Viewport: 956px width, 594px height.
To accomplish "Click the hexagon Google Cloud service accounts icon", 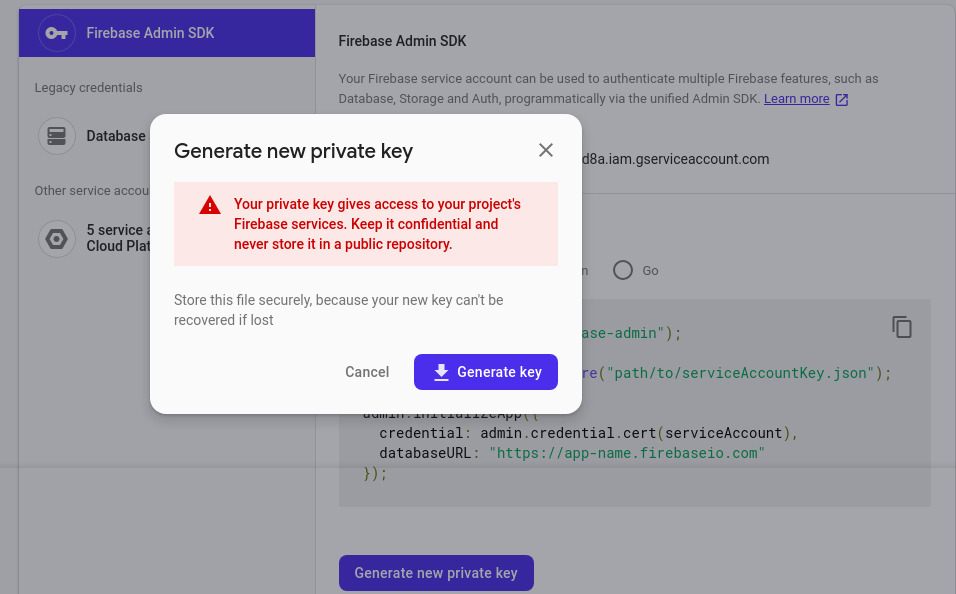I will [56, 238].
